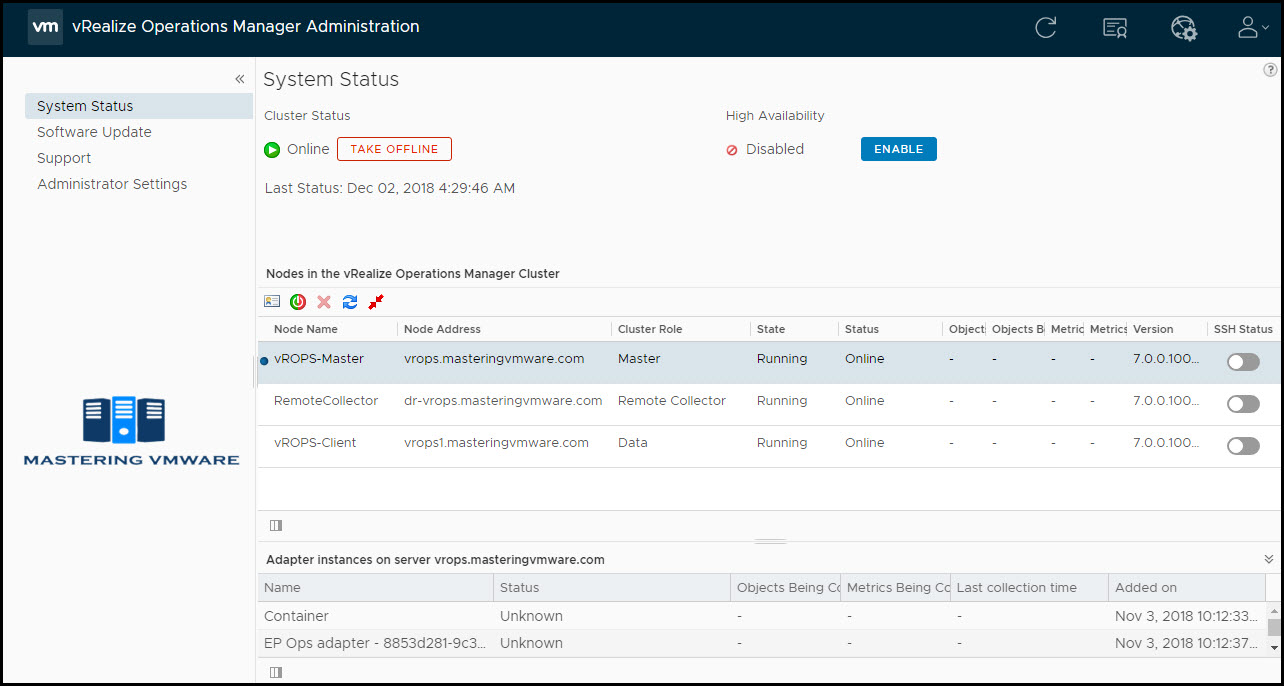Click the Container adapter instance row

click(x=761, y=616)
